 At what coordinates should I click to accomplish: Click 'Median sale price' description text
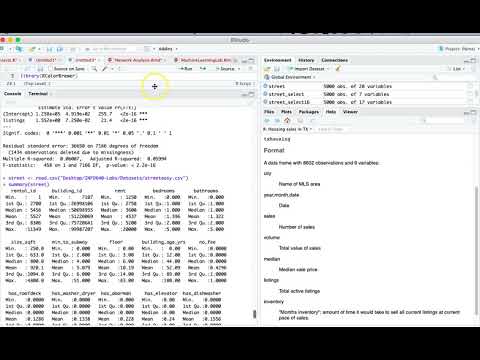298,270
